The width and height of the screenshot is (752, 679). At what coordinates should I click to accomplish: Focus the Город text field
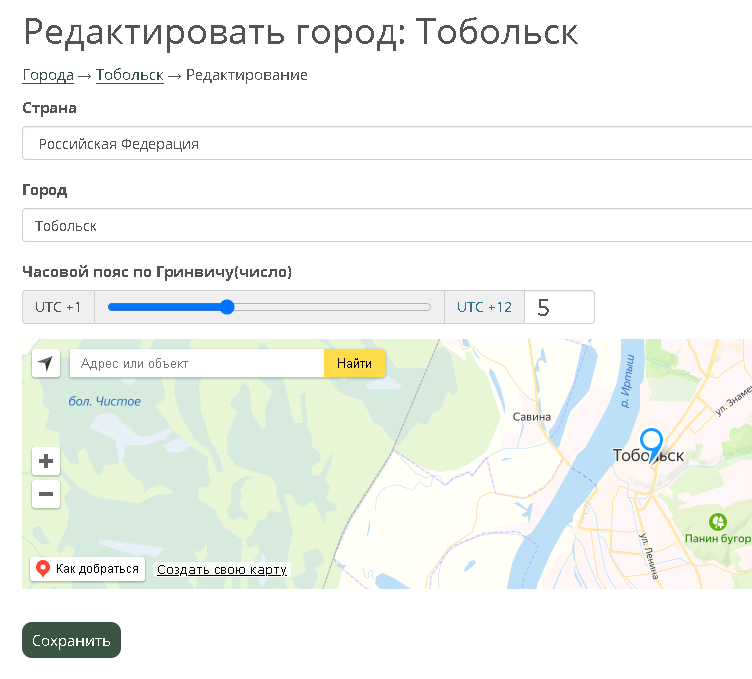[386, 226]
